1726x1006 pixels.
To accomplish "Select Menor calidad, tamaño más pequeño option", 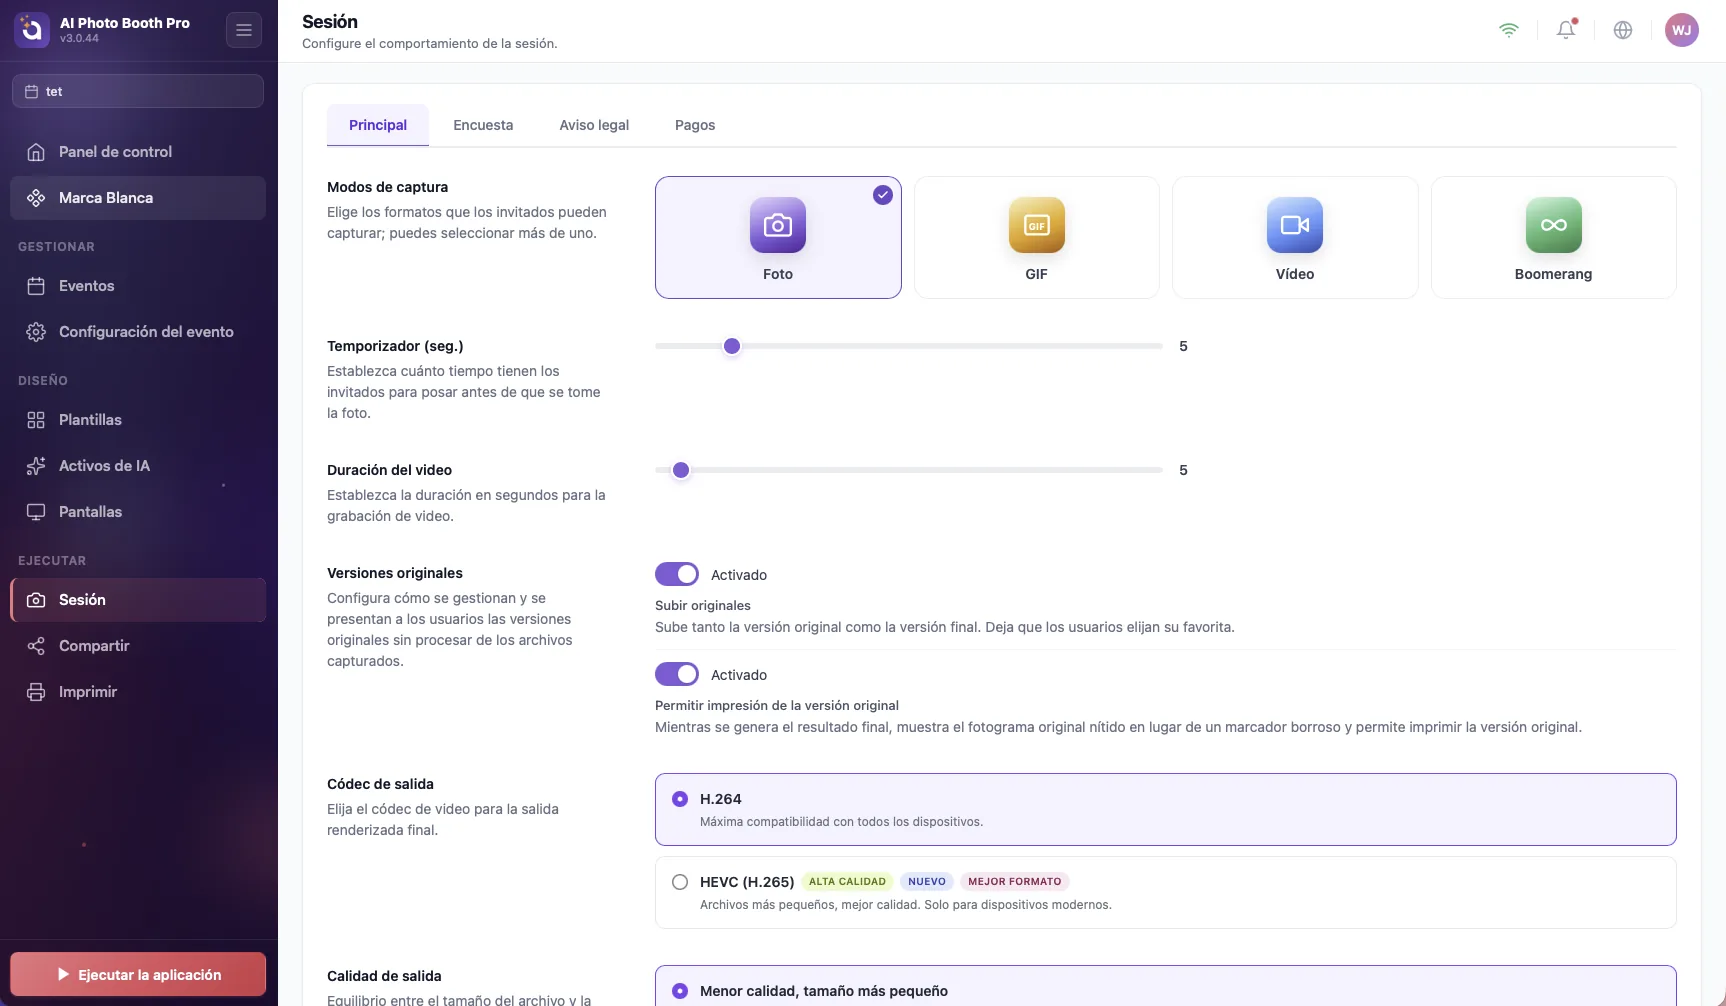I will coord(1165,986).
